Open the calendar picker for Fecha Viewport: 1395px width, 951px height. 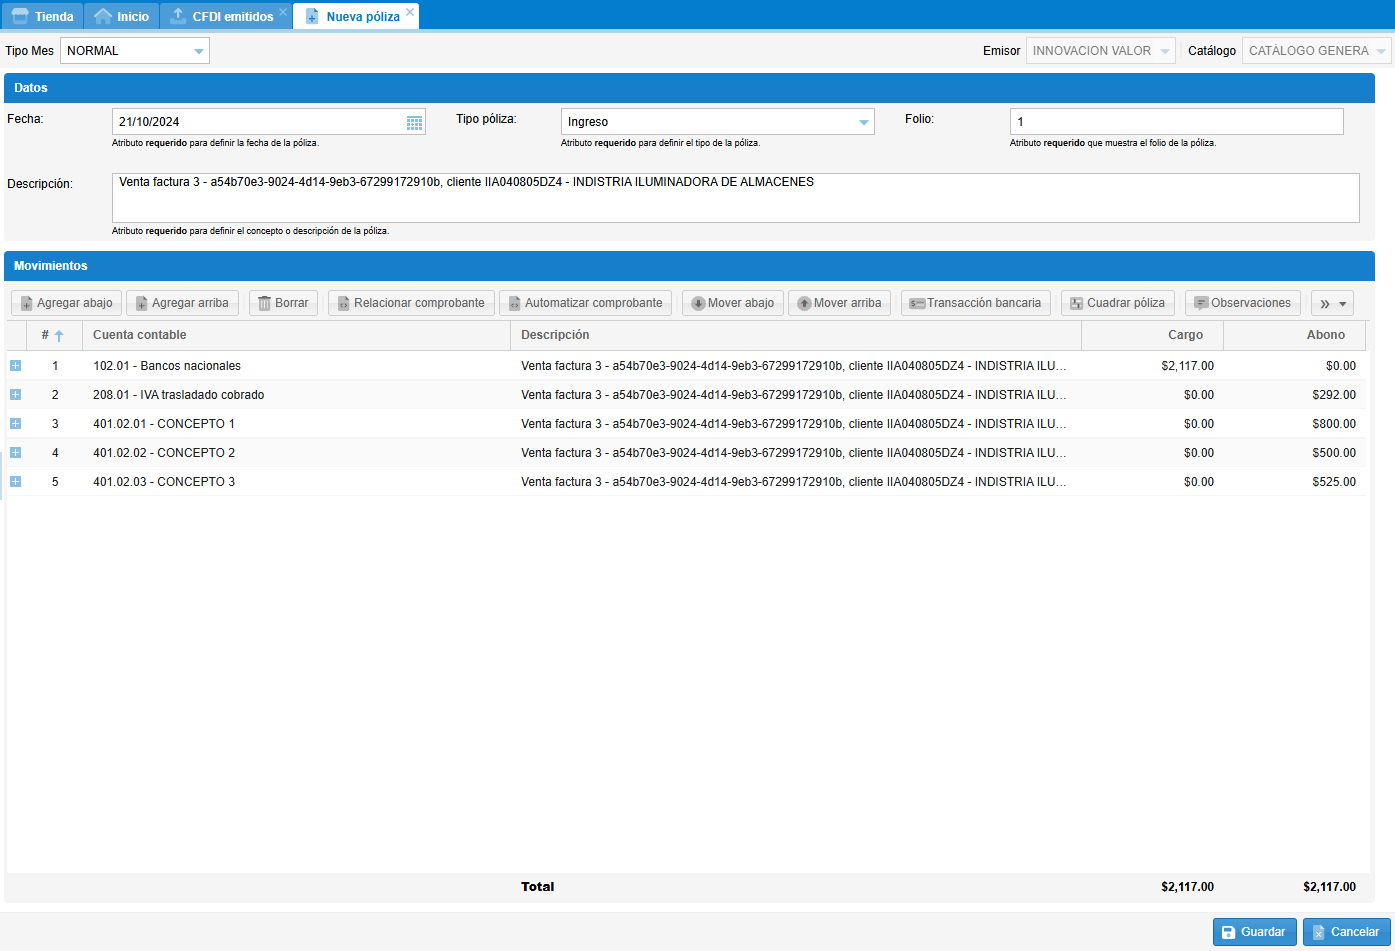tap(414, 122)
